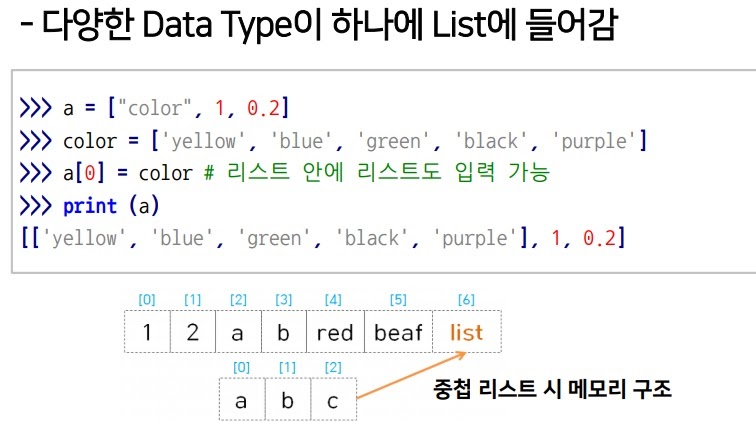This screenshot has width=756, height=422.
Task: Click the upper diagram cell containing 1
Action: coord(147,332)
